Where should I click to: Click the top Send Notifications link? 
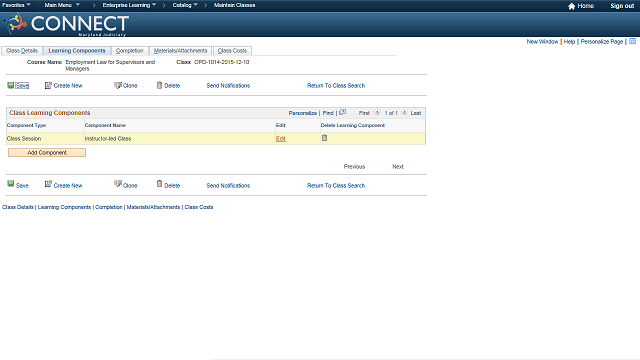pos(228,86)
